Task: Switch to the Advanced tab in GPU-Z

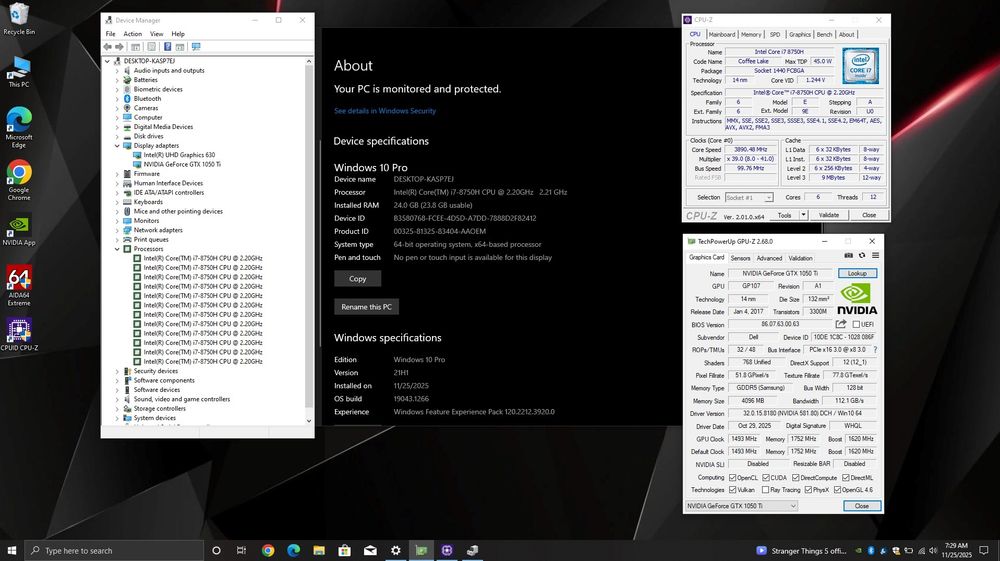Action: pos(769,258)
